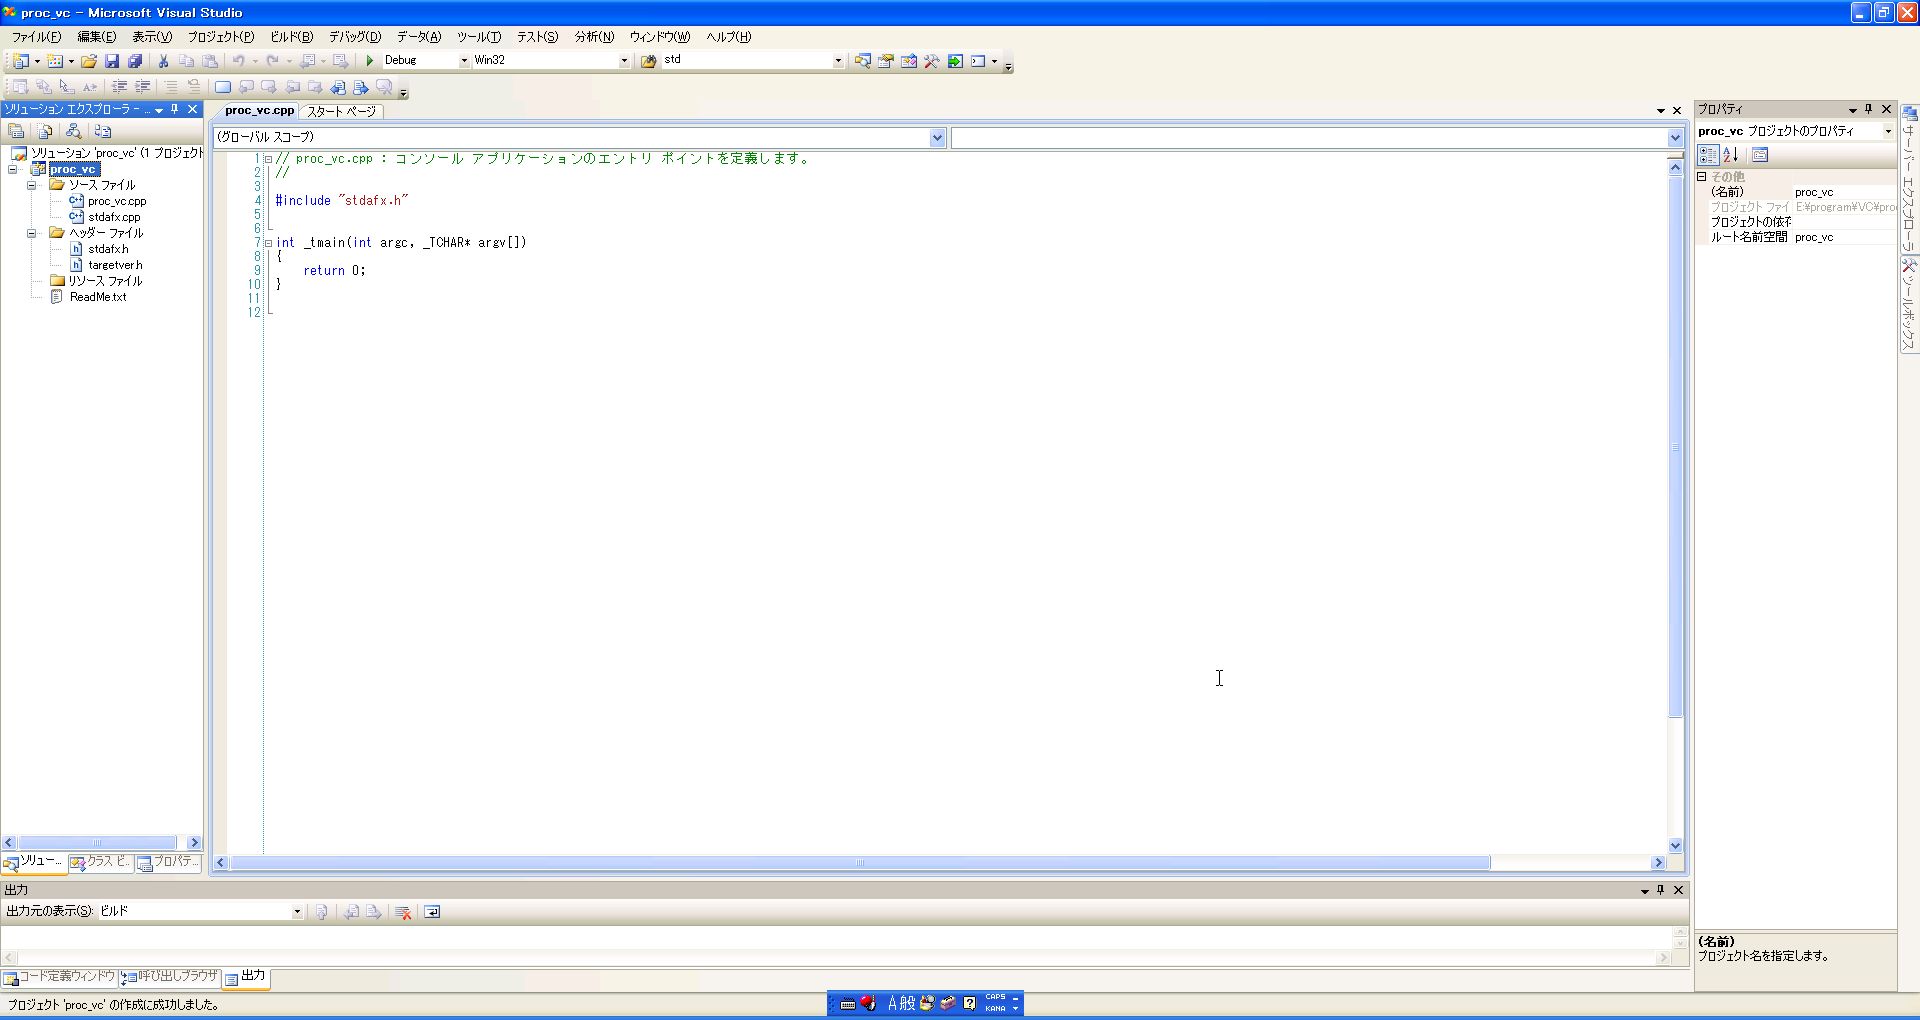The image size is (1920, 1020).
Task: Click the Start Debugging green arrow
Action: coord(369,61)
